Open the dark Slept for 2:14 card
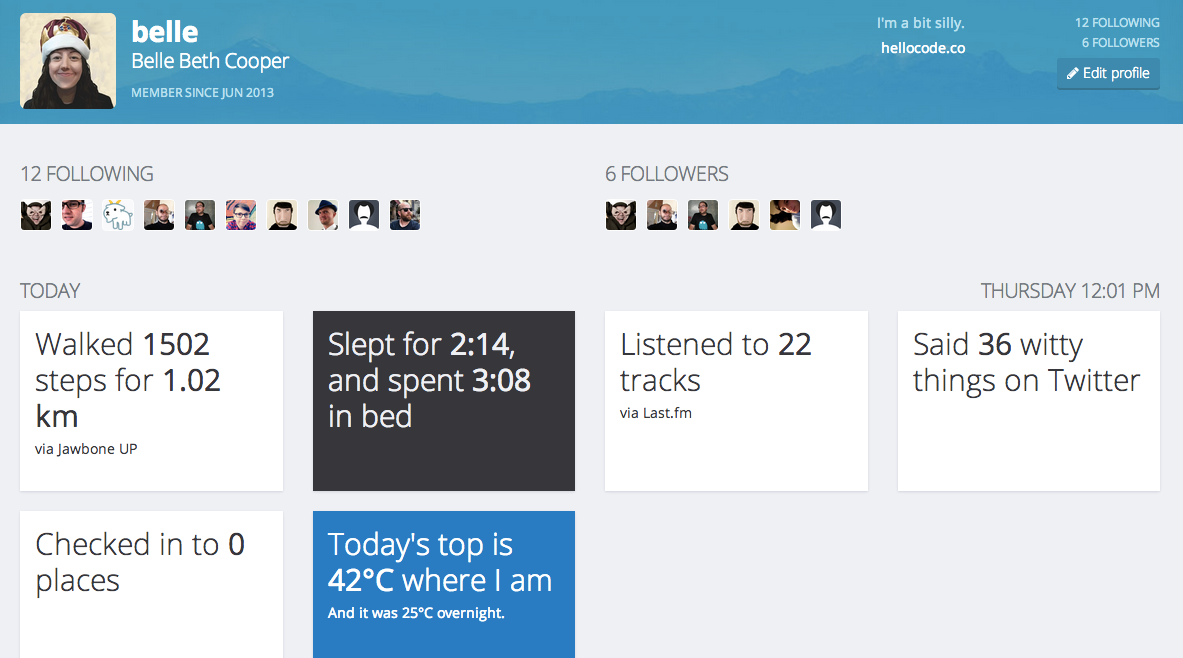Screen dimensions: 1183x658 (x=444, y=401)
